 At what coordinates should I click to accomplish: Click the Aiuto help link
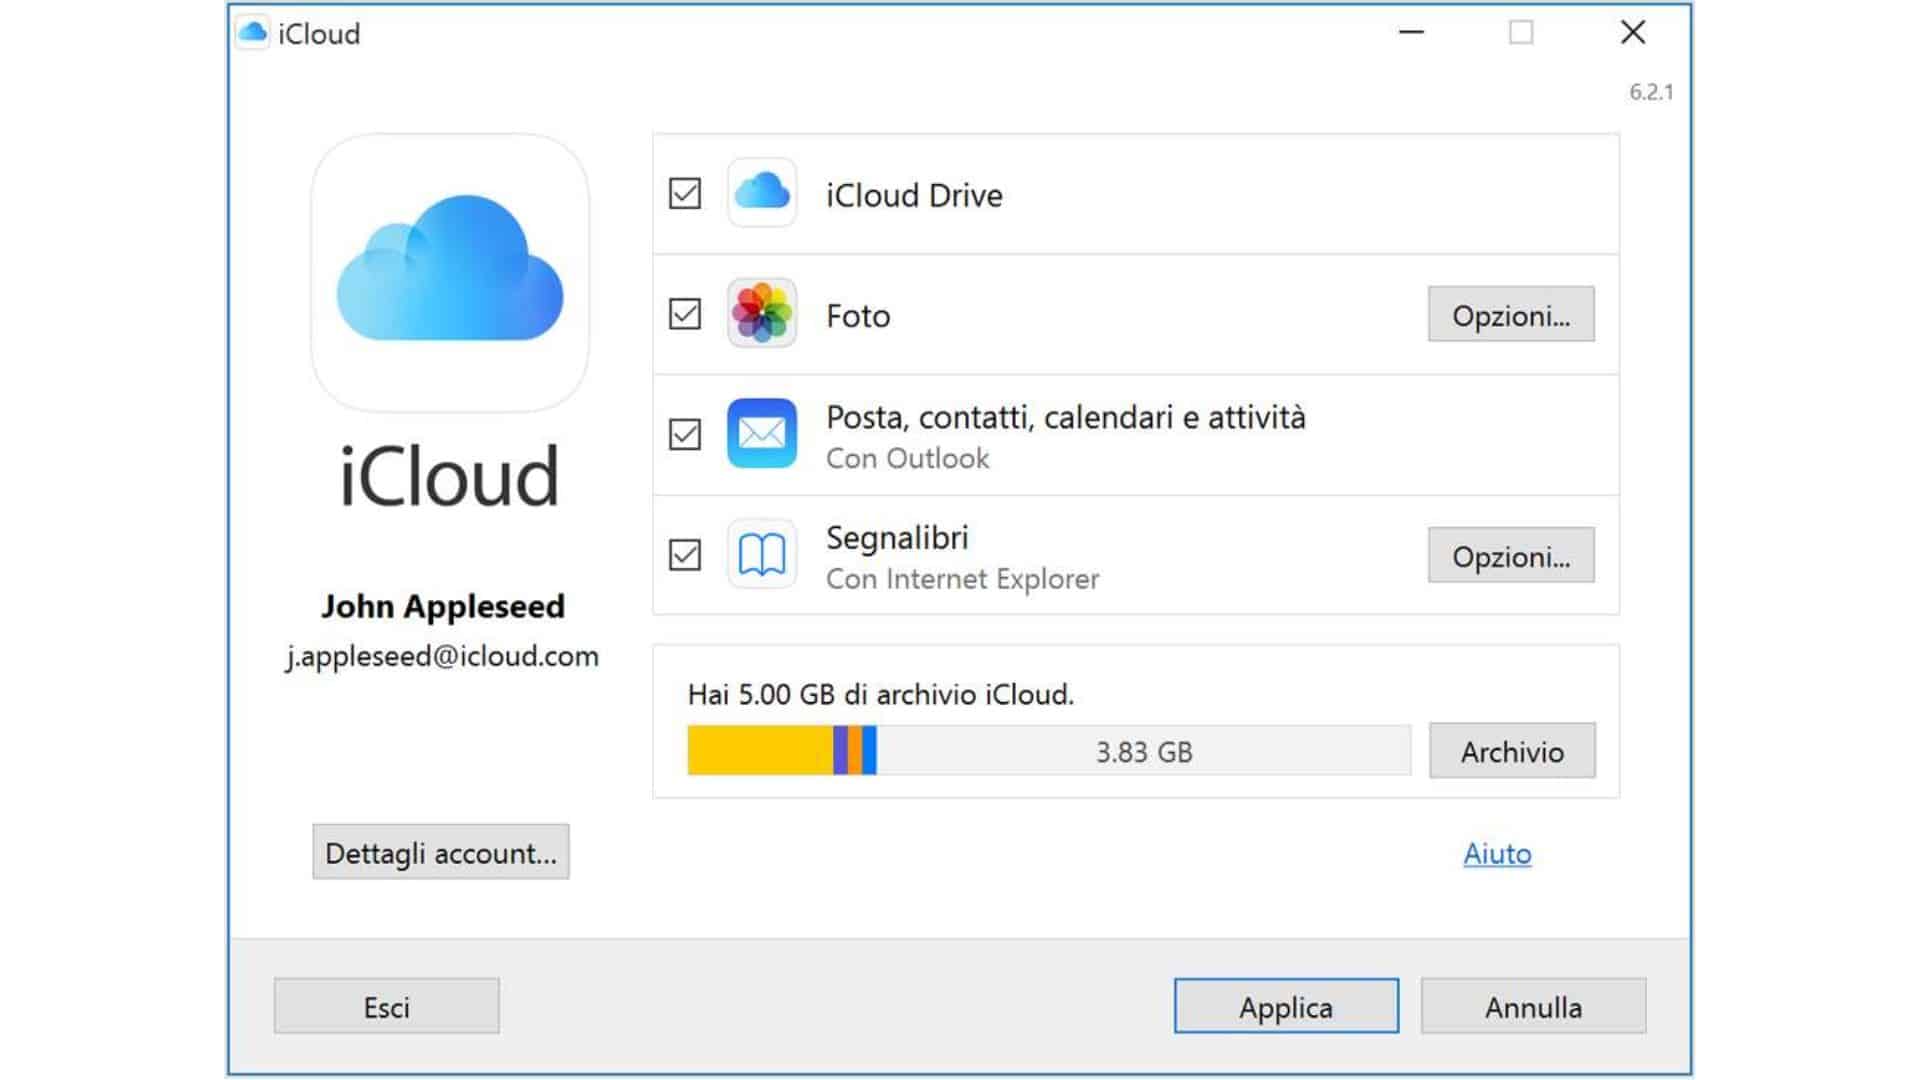click(1497, 853)
